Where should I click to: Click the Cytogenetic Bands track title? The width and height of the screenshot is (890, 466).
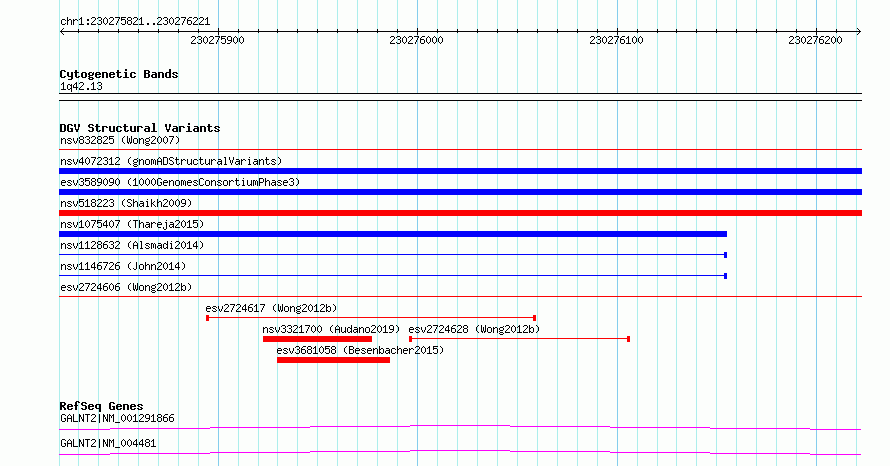pos(119,74)
